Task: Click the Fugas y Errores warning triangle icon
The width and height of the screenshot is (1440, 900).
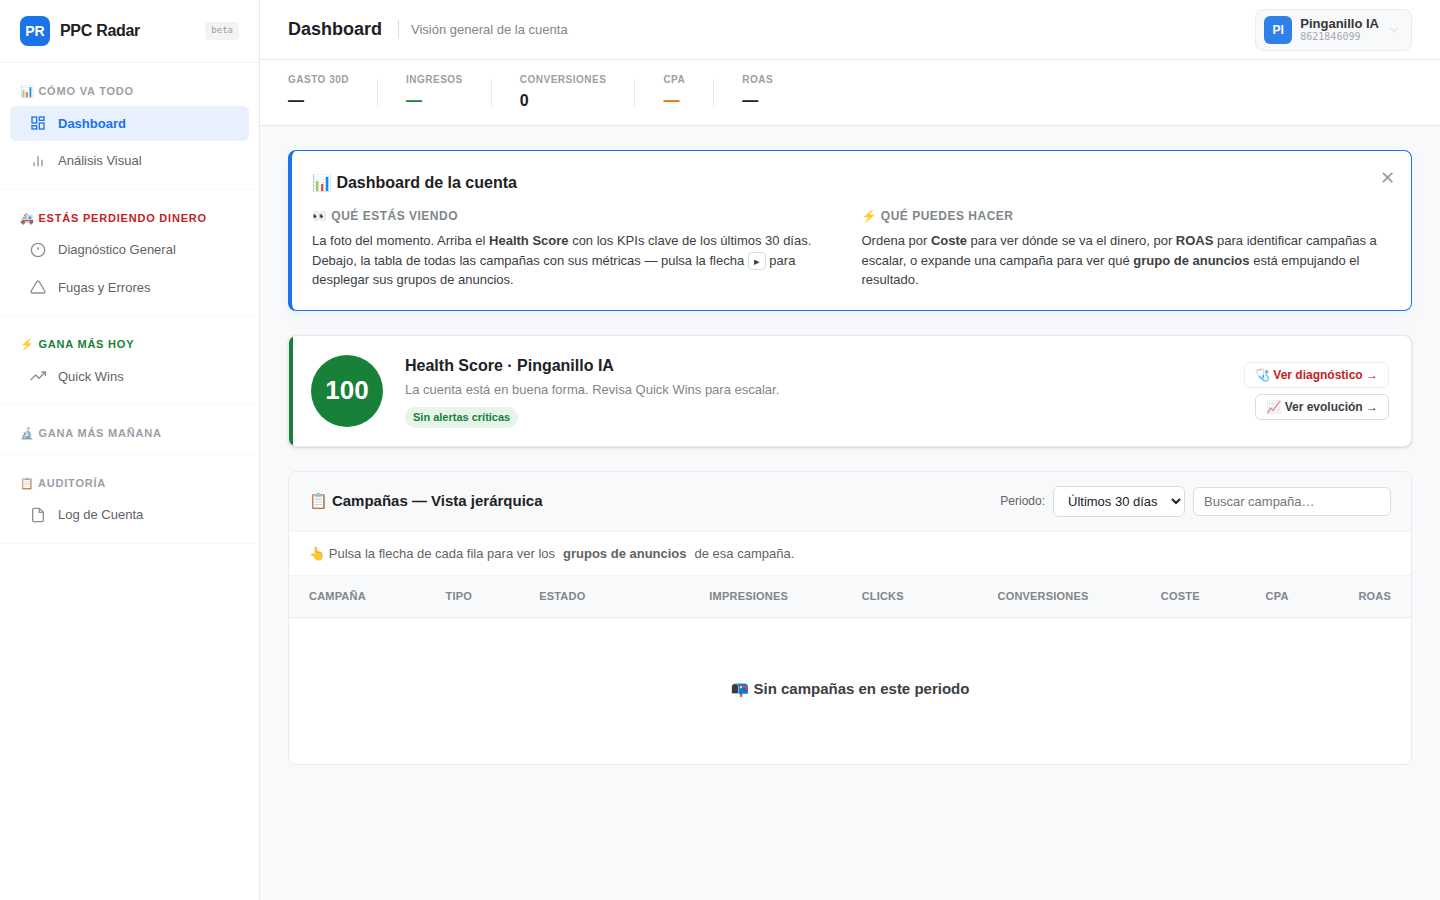Action: (x=38, y=287)
